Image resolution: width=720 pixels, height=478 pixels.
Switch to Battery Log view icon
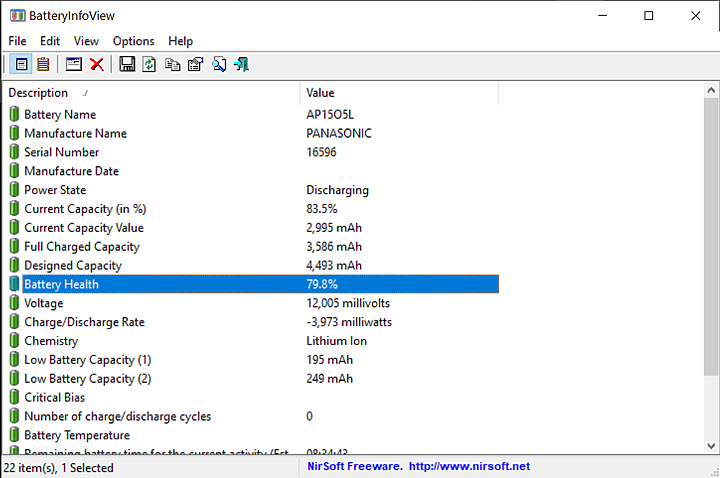[43, 64]
